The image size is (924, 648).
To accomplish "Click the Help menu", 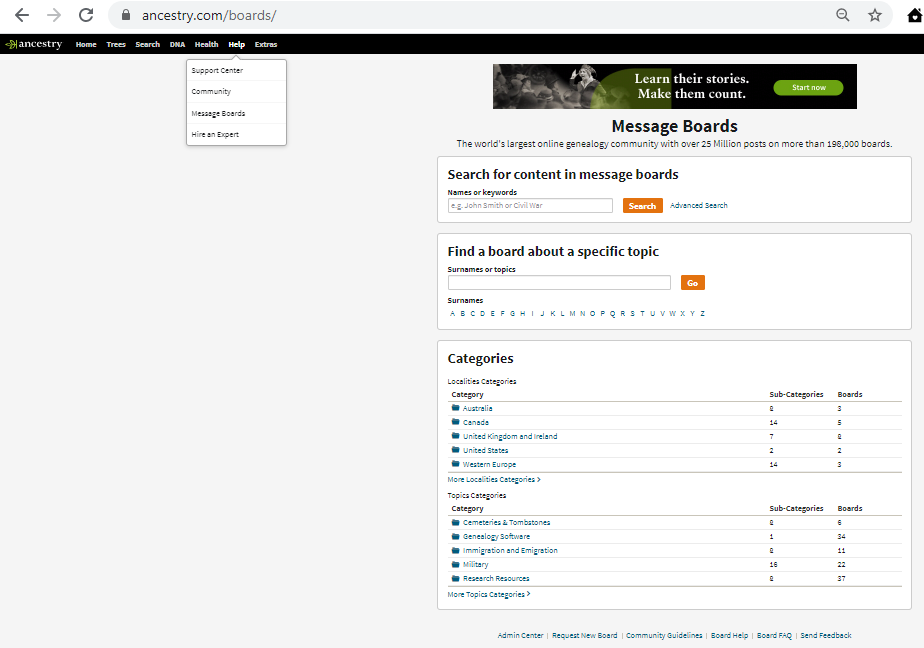I will point(236,44).
